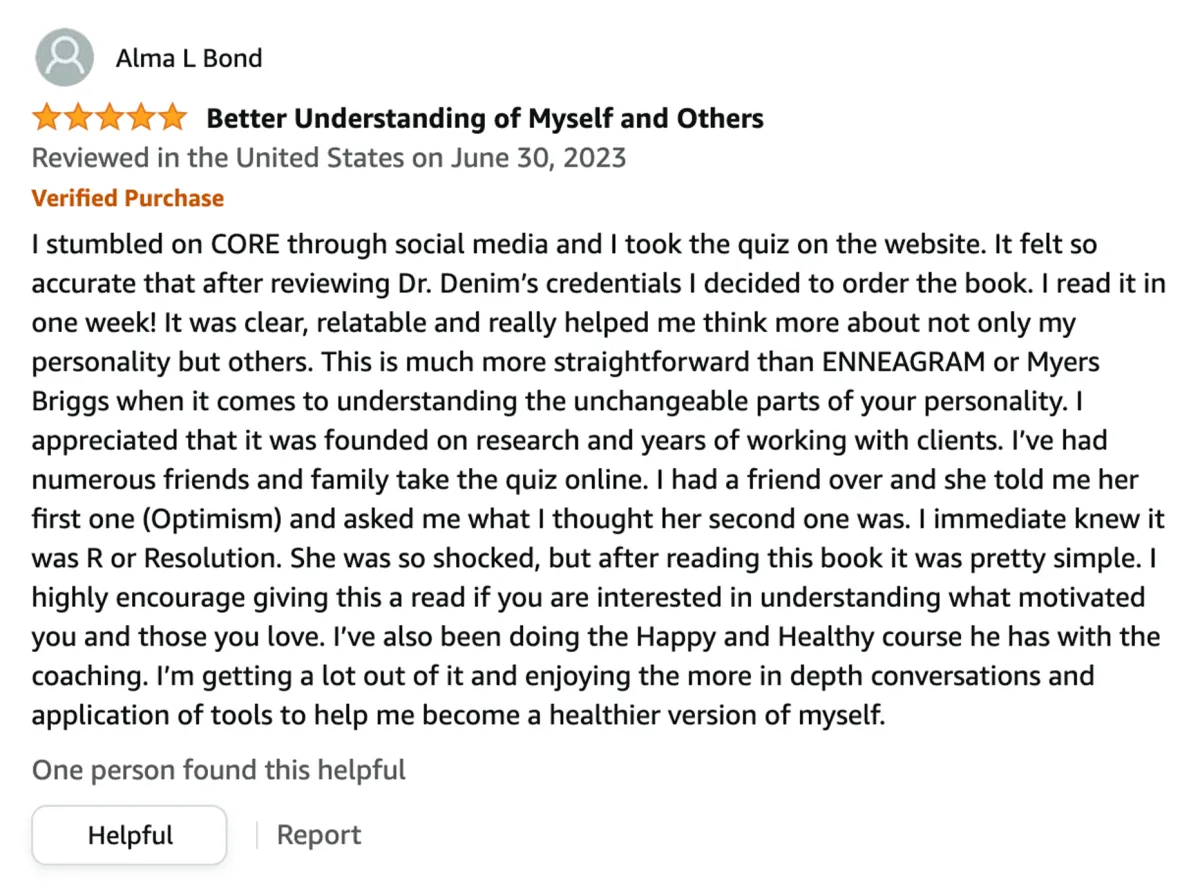Click the Verified Purchase label
Viewport: 1200px width, 887px height.
128,198
